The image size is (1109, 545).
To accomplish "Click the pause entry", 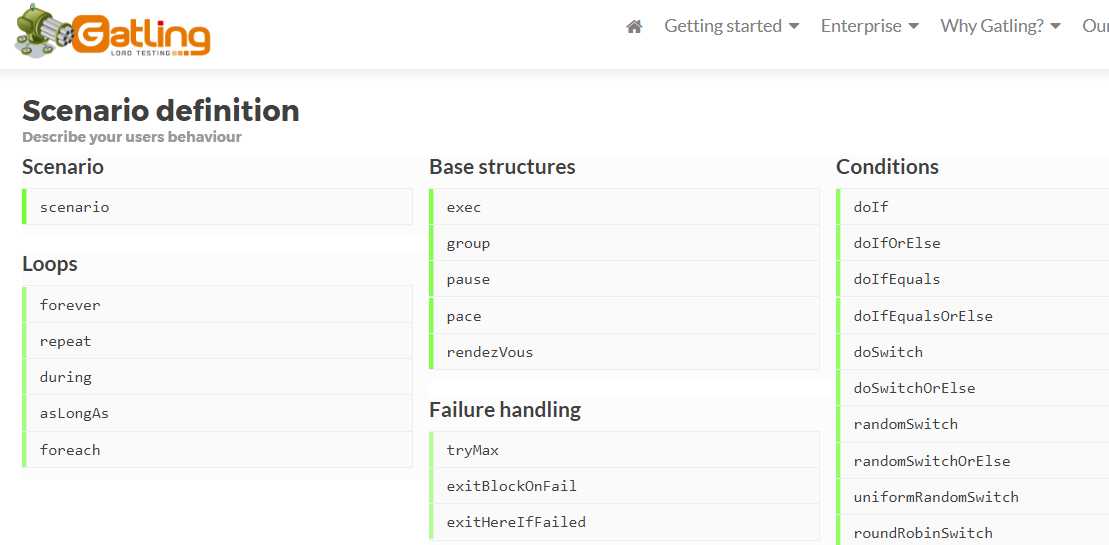I will 625,279.
